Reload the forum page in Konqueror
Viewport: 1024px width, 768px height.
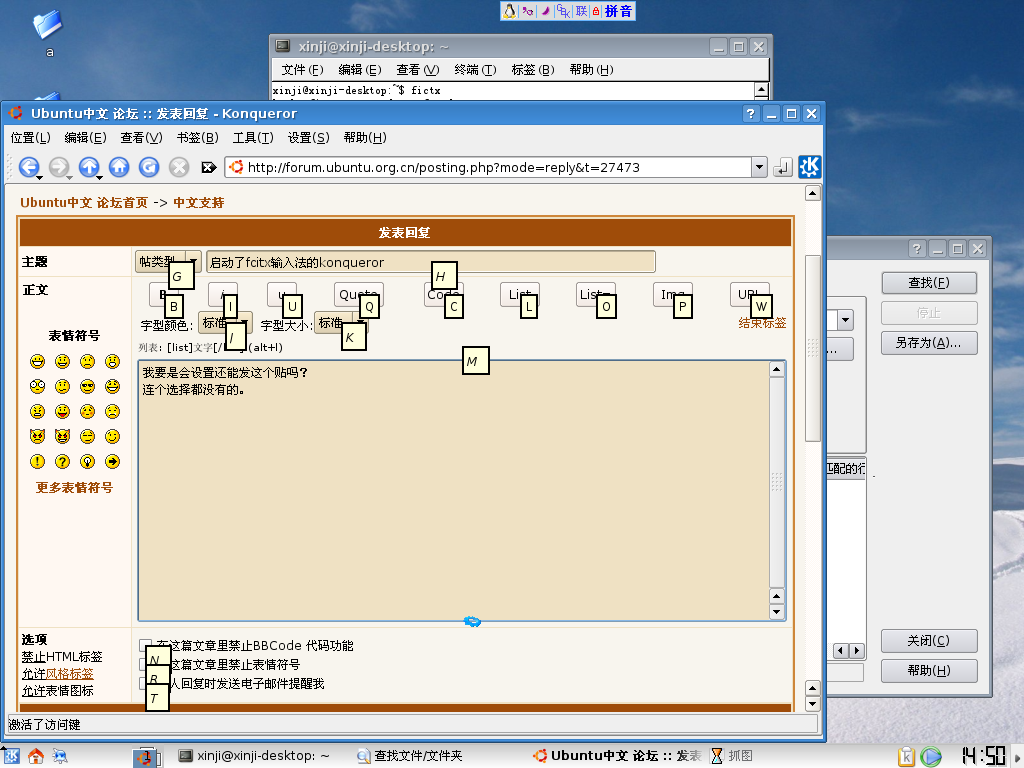pyautogui.click(x=149, y=167)
